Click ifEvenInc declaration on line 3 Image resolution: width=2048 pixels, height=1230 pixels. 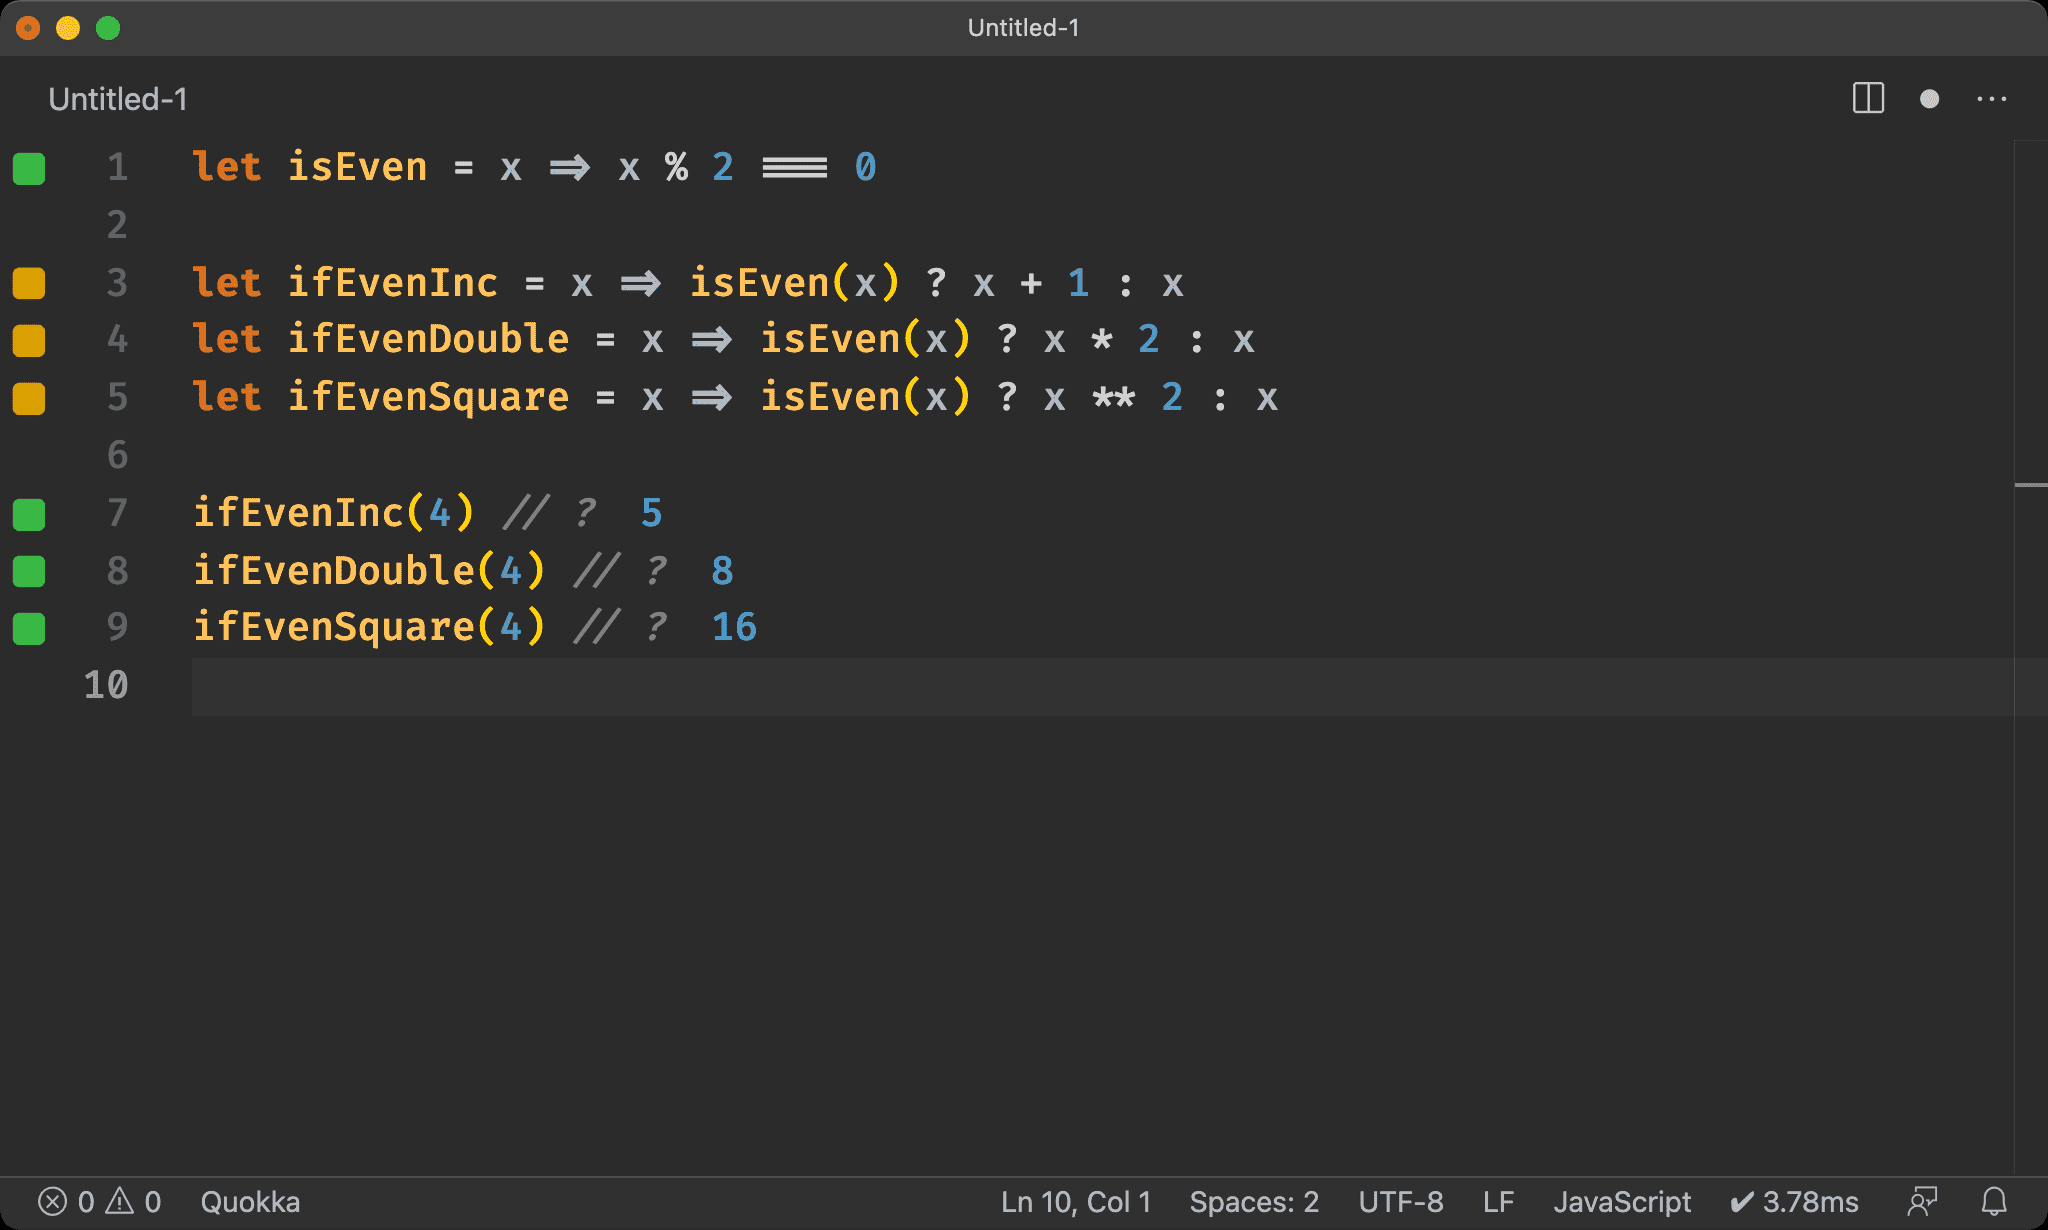(392, 283)
